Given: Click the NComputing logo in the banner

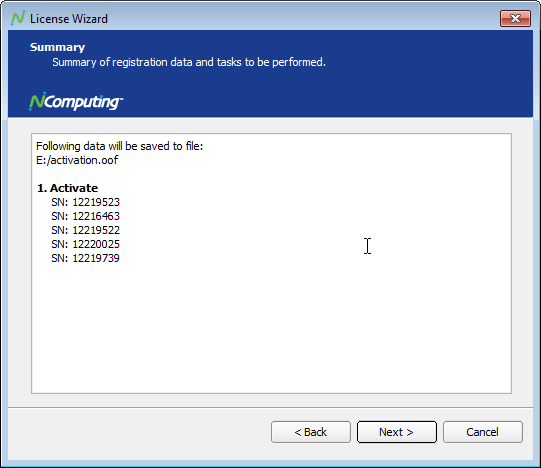Looking at the screenshot, I should (76, 101).
